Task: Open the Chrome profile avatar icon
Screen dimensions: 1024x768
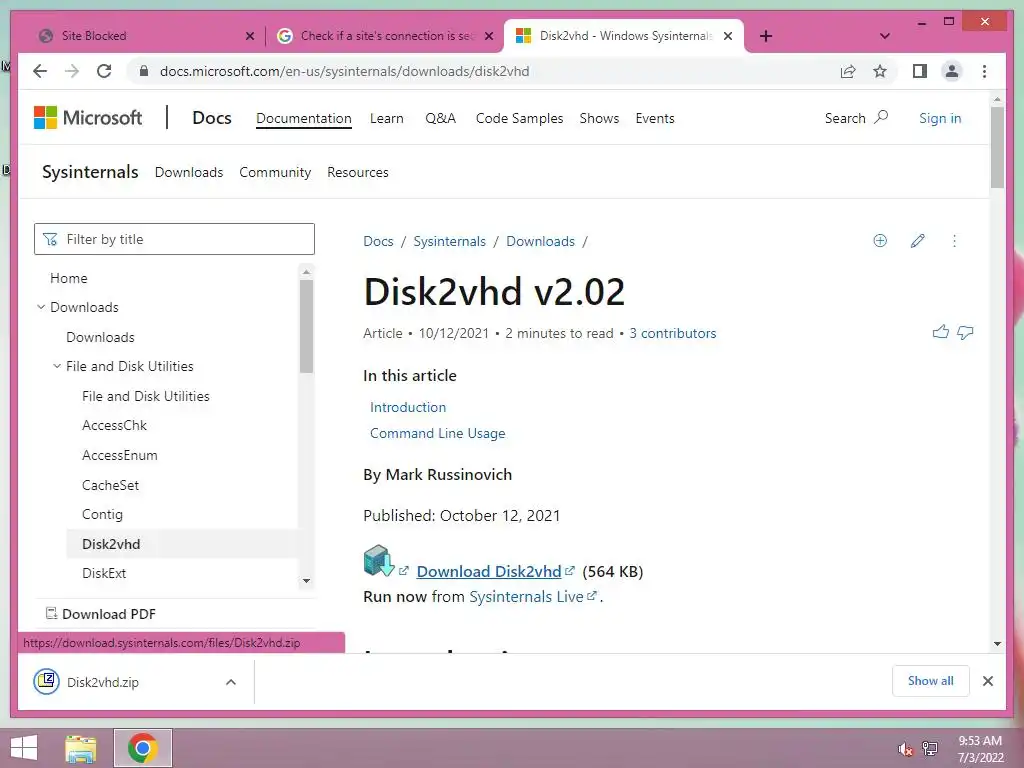Action: point(952,71)
